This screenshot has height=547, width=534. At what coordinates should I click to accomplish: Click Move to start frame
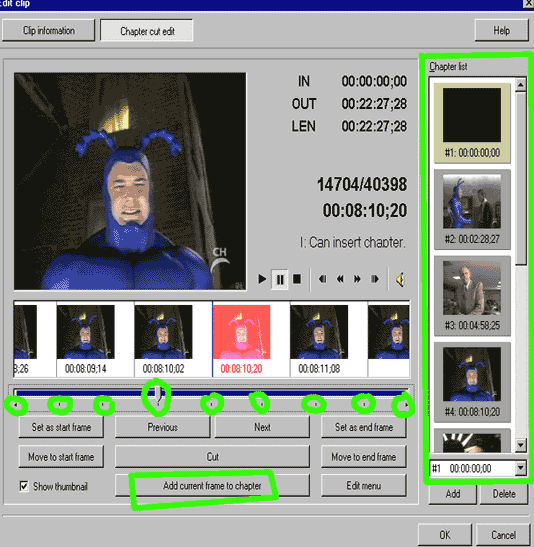point(61,457)
